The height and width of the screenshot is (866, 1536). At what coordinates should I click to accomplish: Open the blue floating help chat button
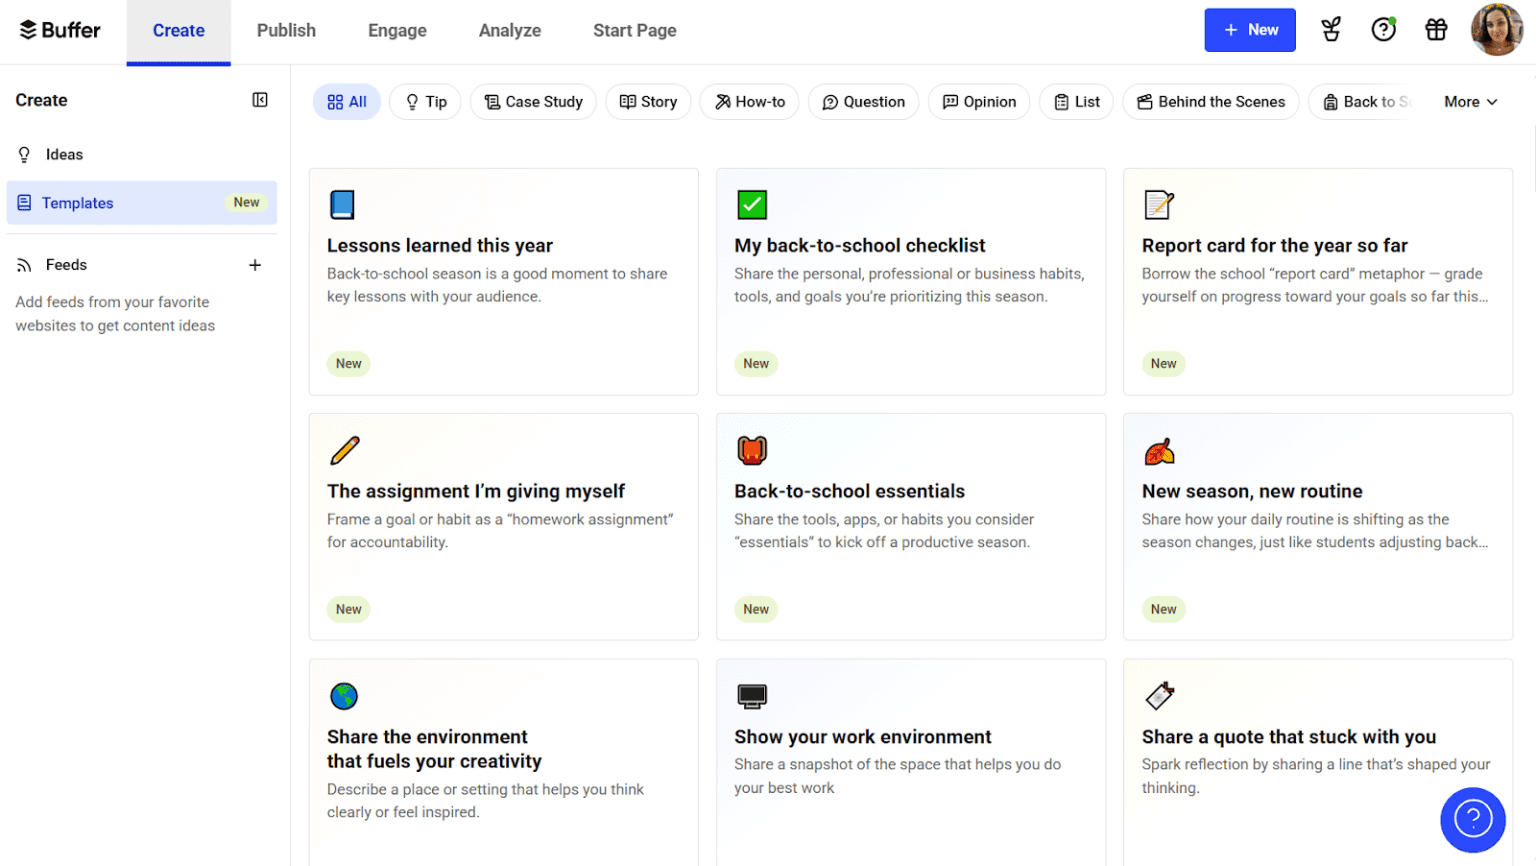(x=1472, y=820)
